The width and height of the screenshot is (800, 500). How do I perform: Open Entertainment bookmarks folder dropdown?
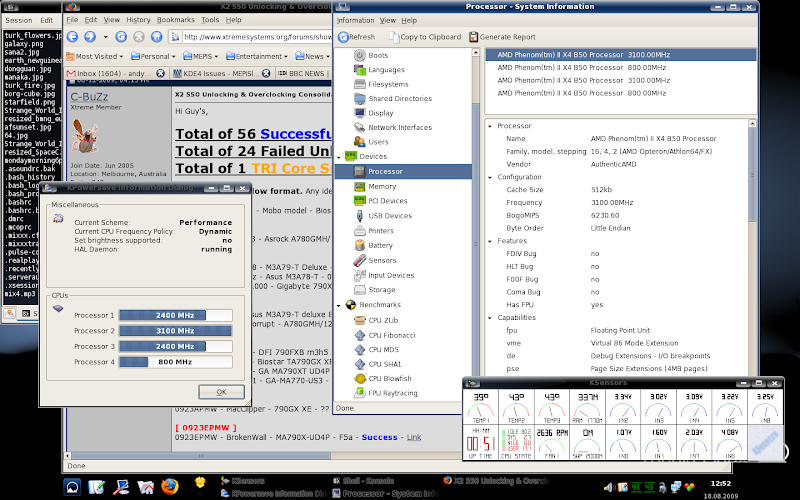[x=257, y=56]
